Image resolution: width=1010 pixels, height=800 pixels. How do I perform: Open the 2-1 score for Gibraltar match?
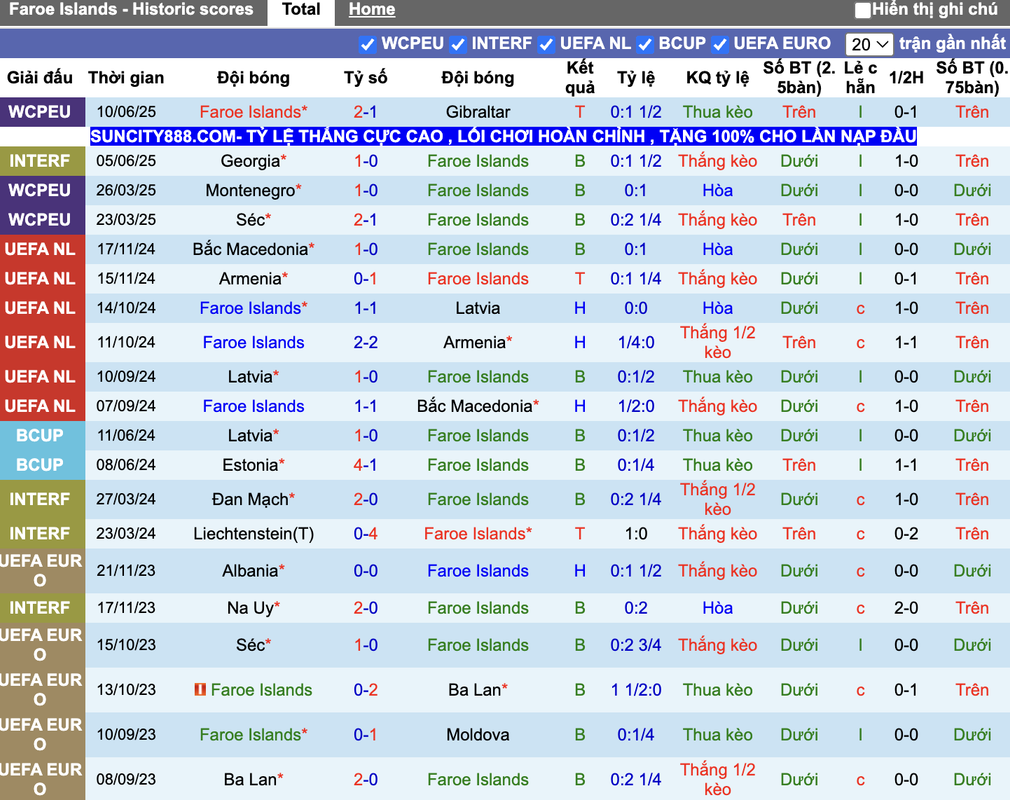tap(365, 112)
